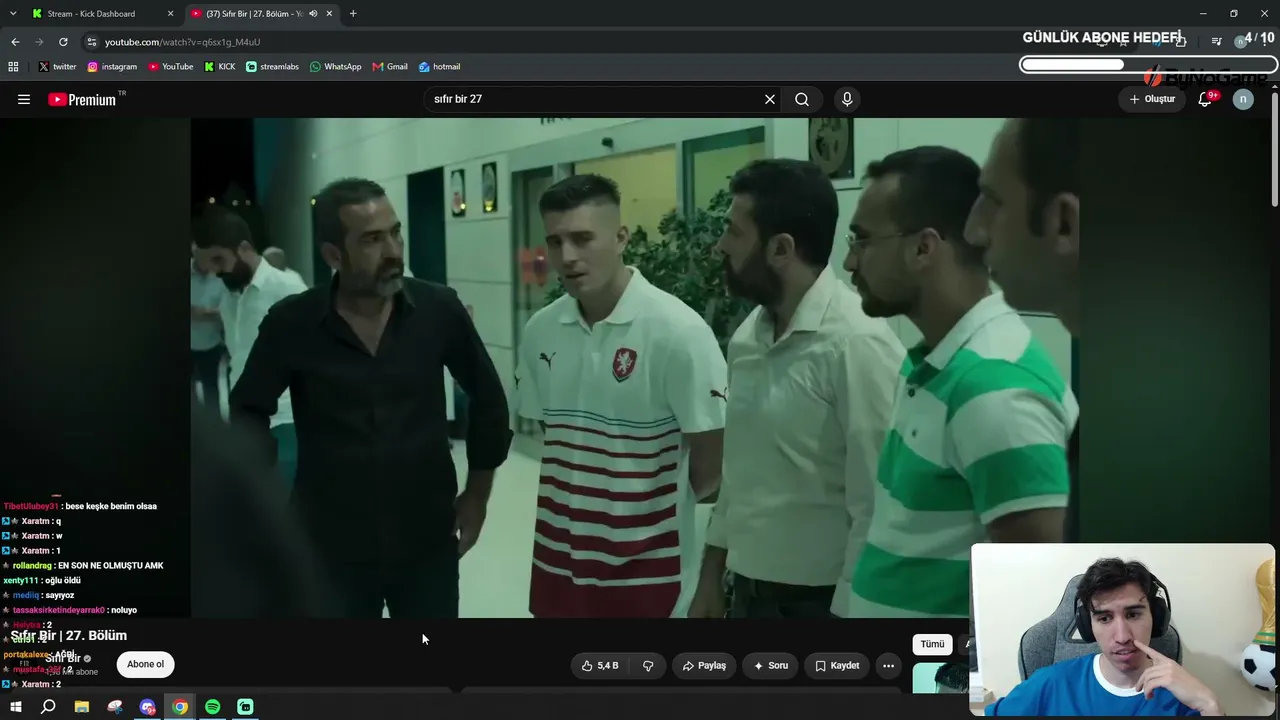
Task: Subscribe with the Abone ol button
Action: click(x=145, y=665)
